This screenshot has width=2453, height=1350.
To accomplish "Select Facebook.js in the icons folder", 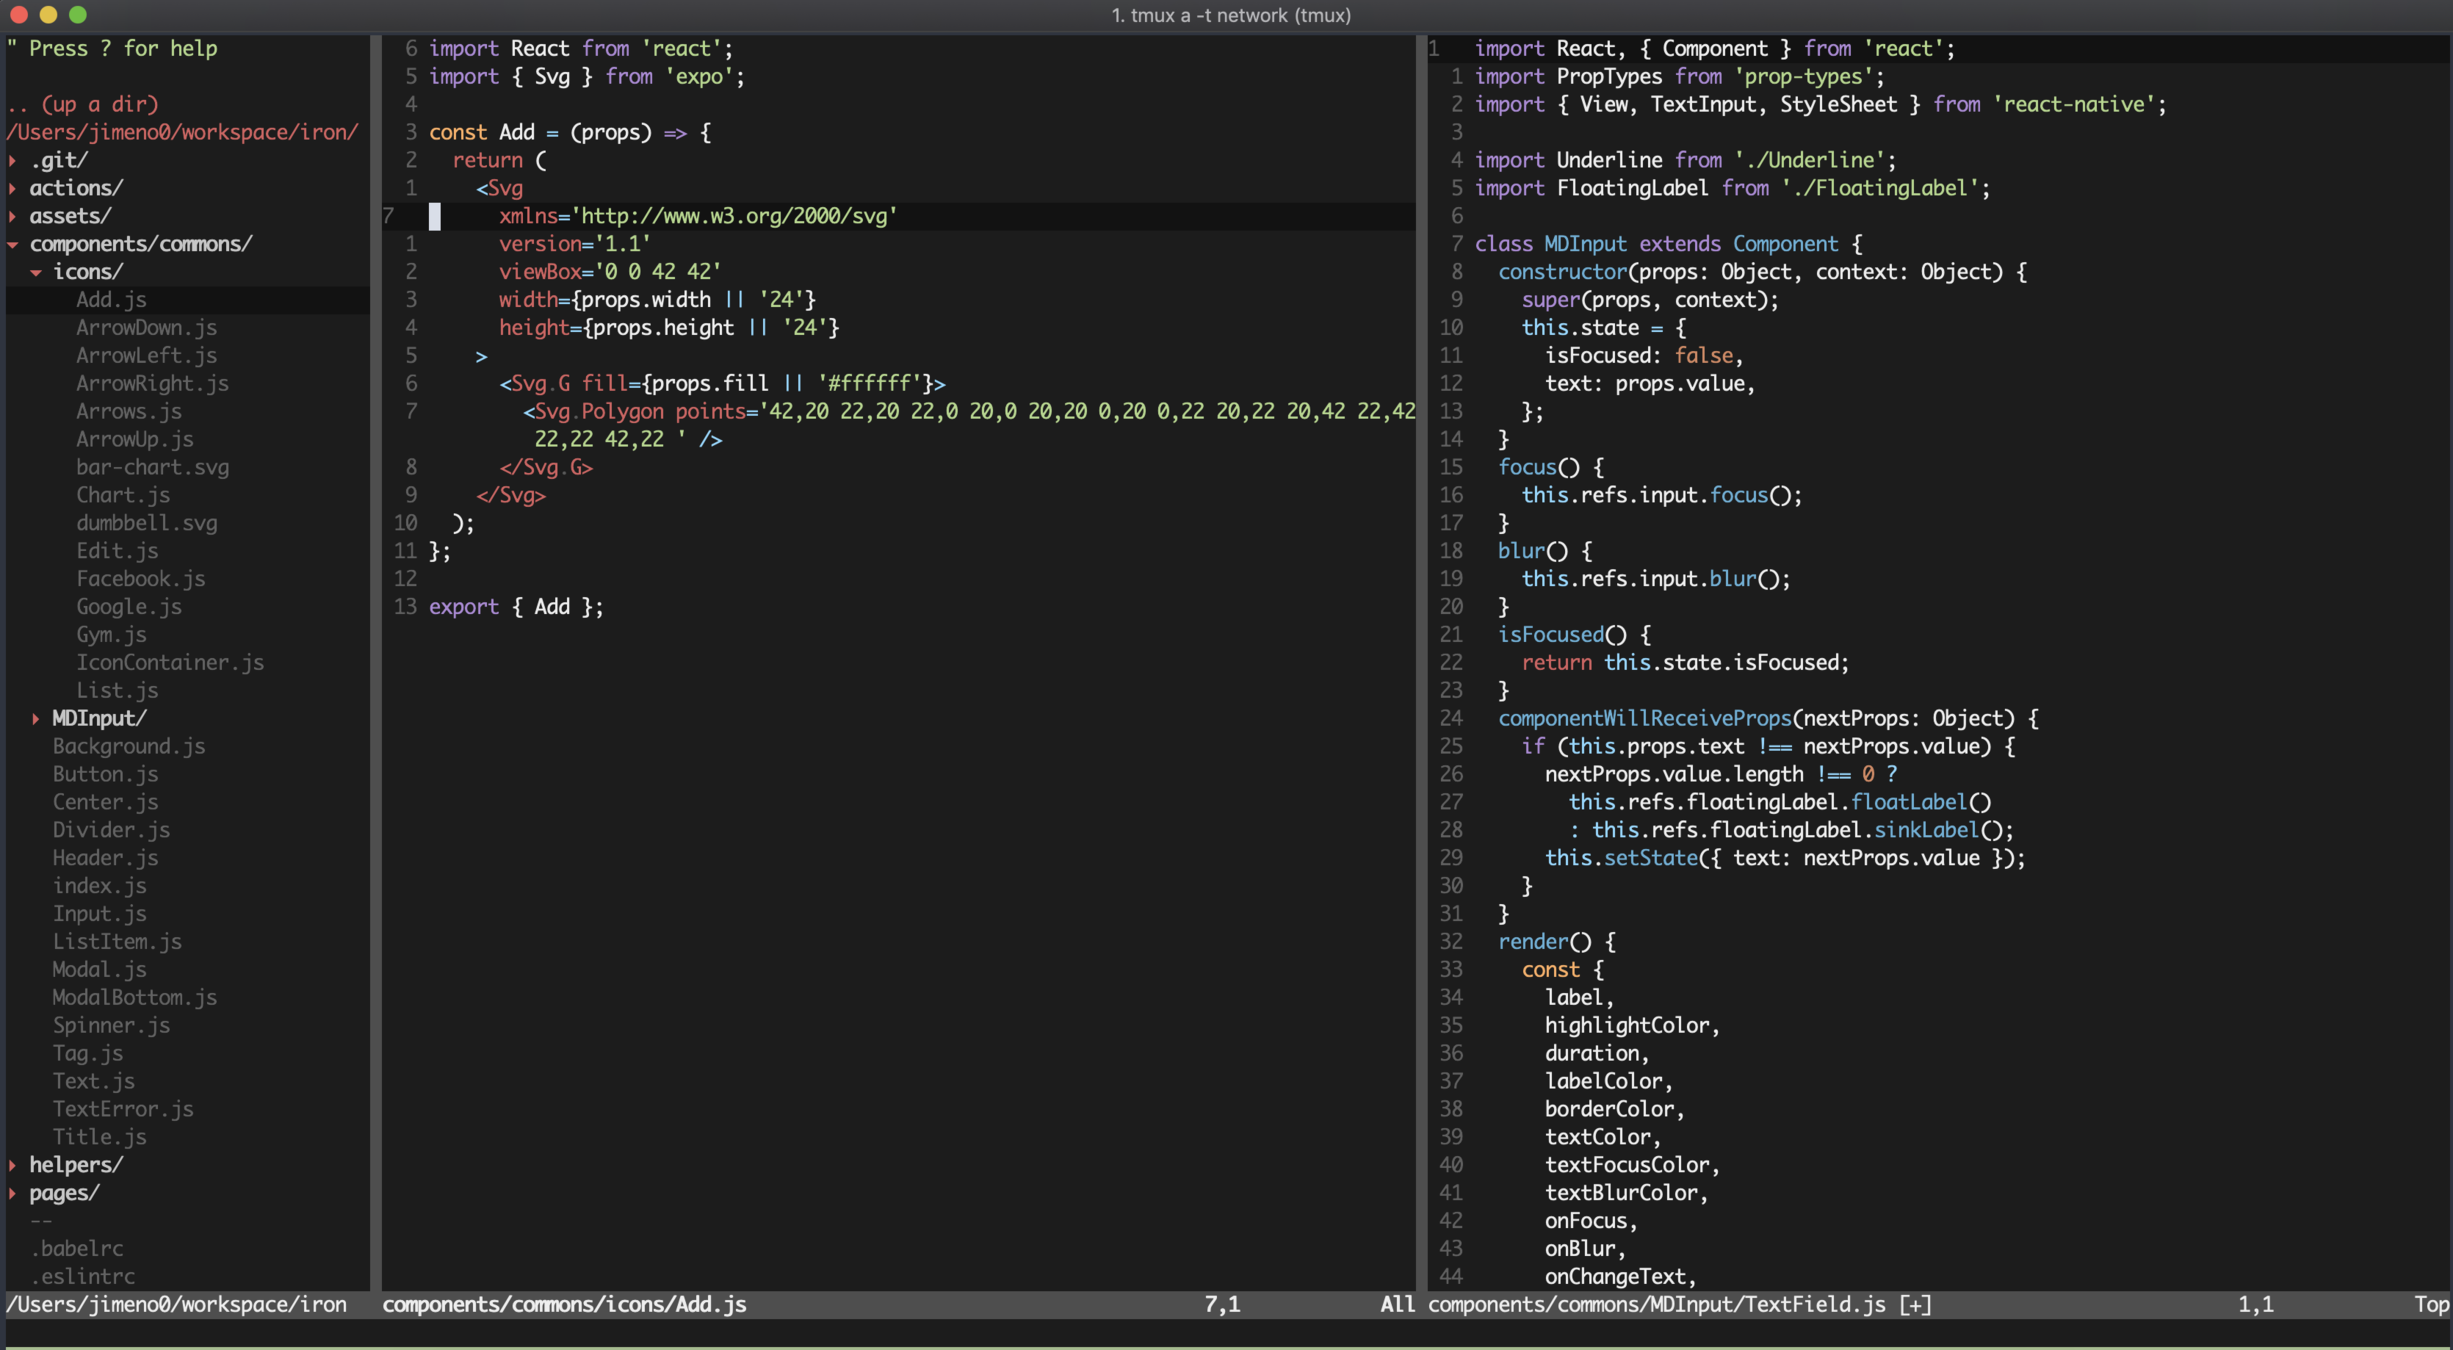I will click(140, 579).
